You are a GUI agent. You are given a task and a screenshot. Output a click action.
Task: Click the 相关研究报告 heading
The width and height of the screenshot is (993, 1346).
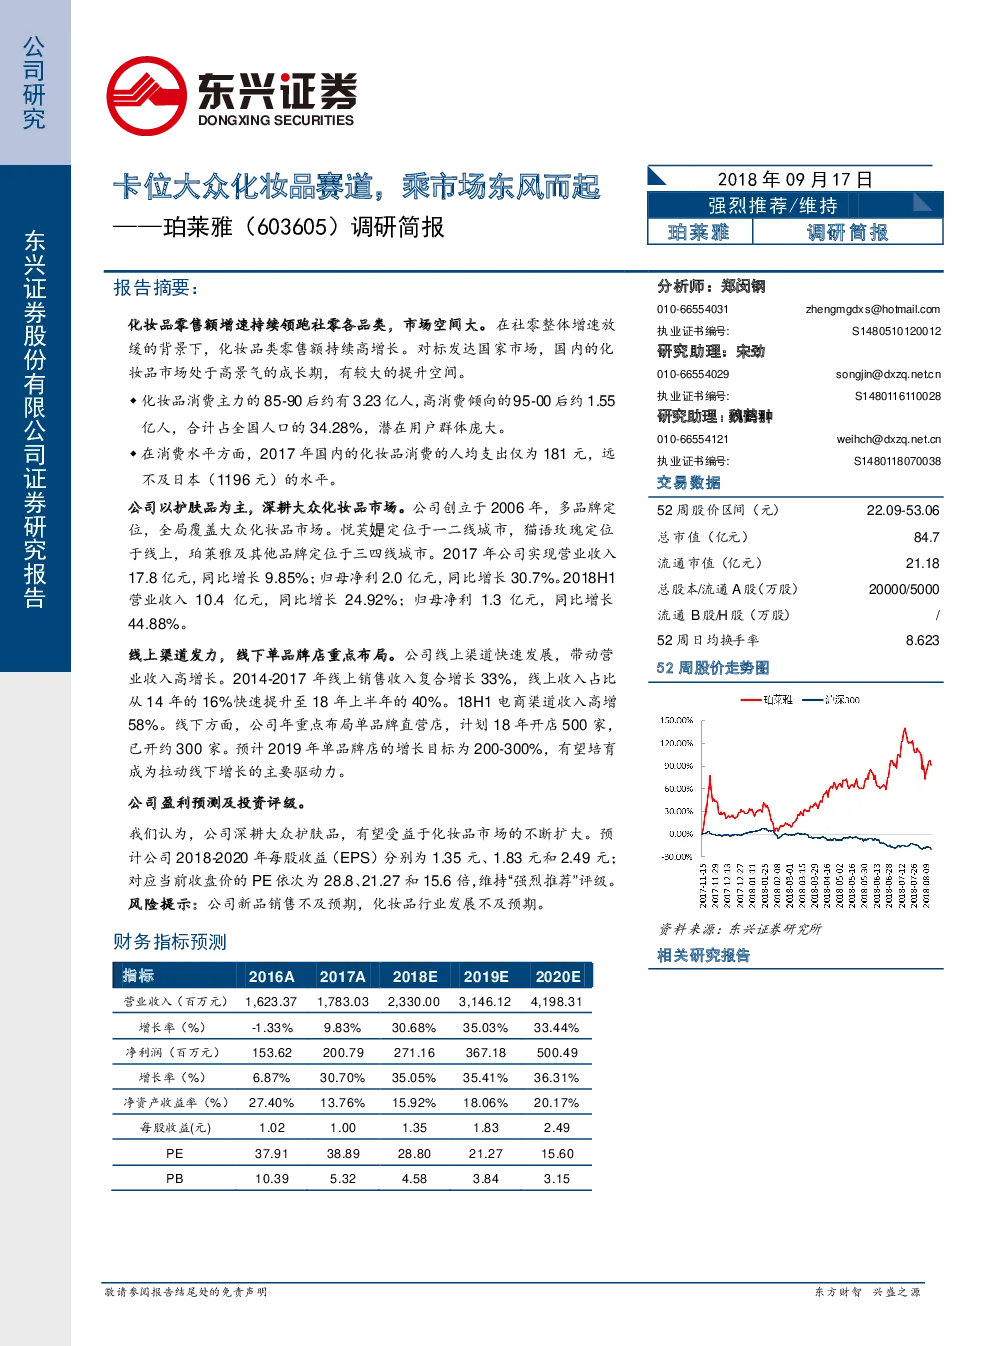704,955
